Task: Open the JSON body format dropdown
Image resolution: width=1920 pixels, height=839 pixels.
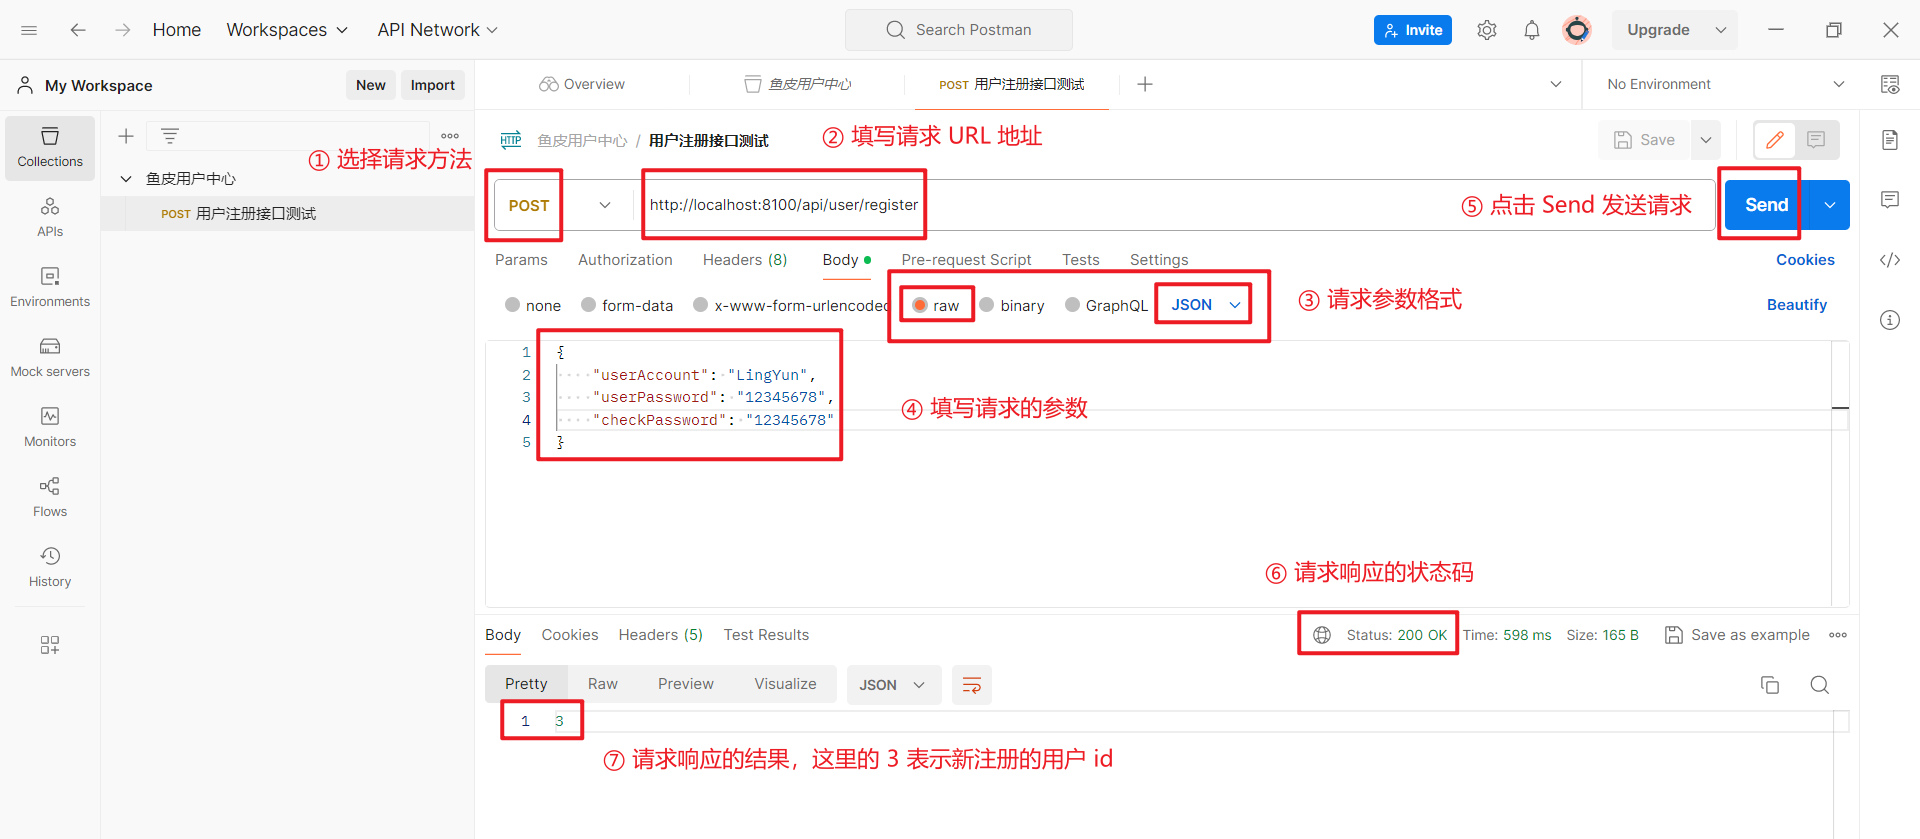Action: tap(1205, 305)
